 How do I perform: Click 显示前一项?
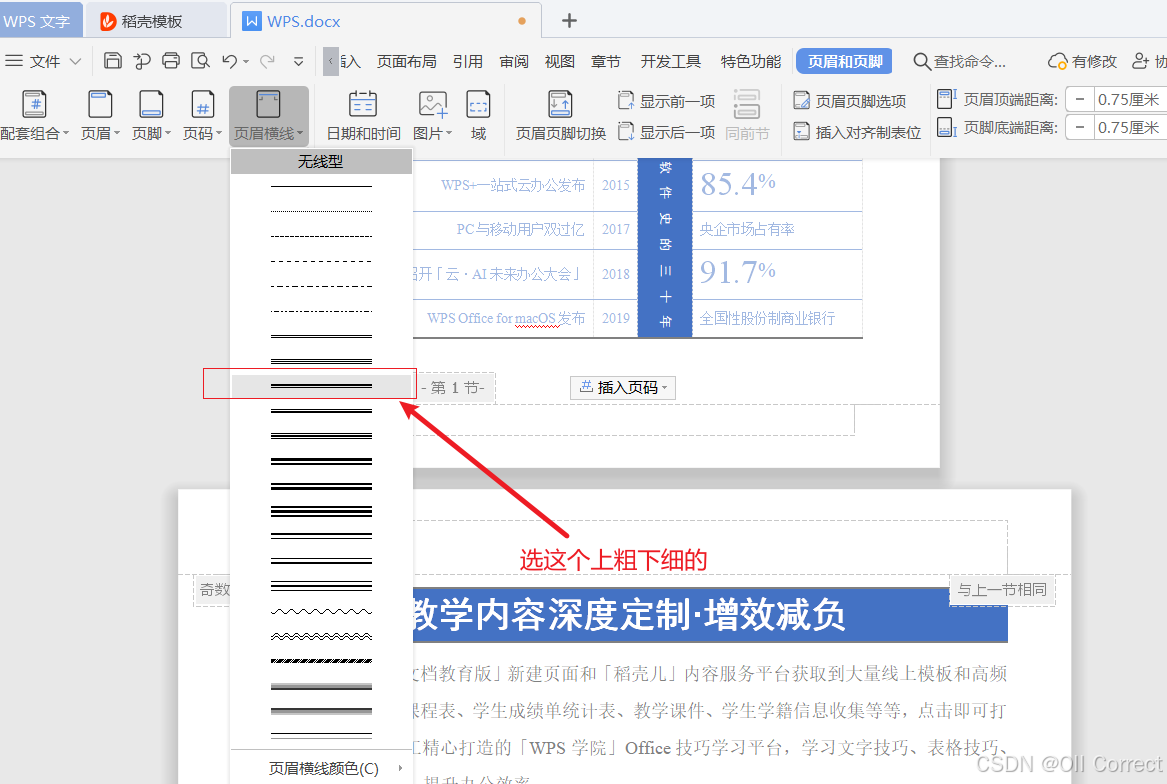point(666,101)
